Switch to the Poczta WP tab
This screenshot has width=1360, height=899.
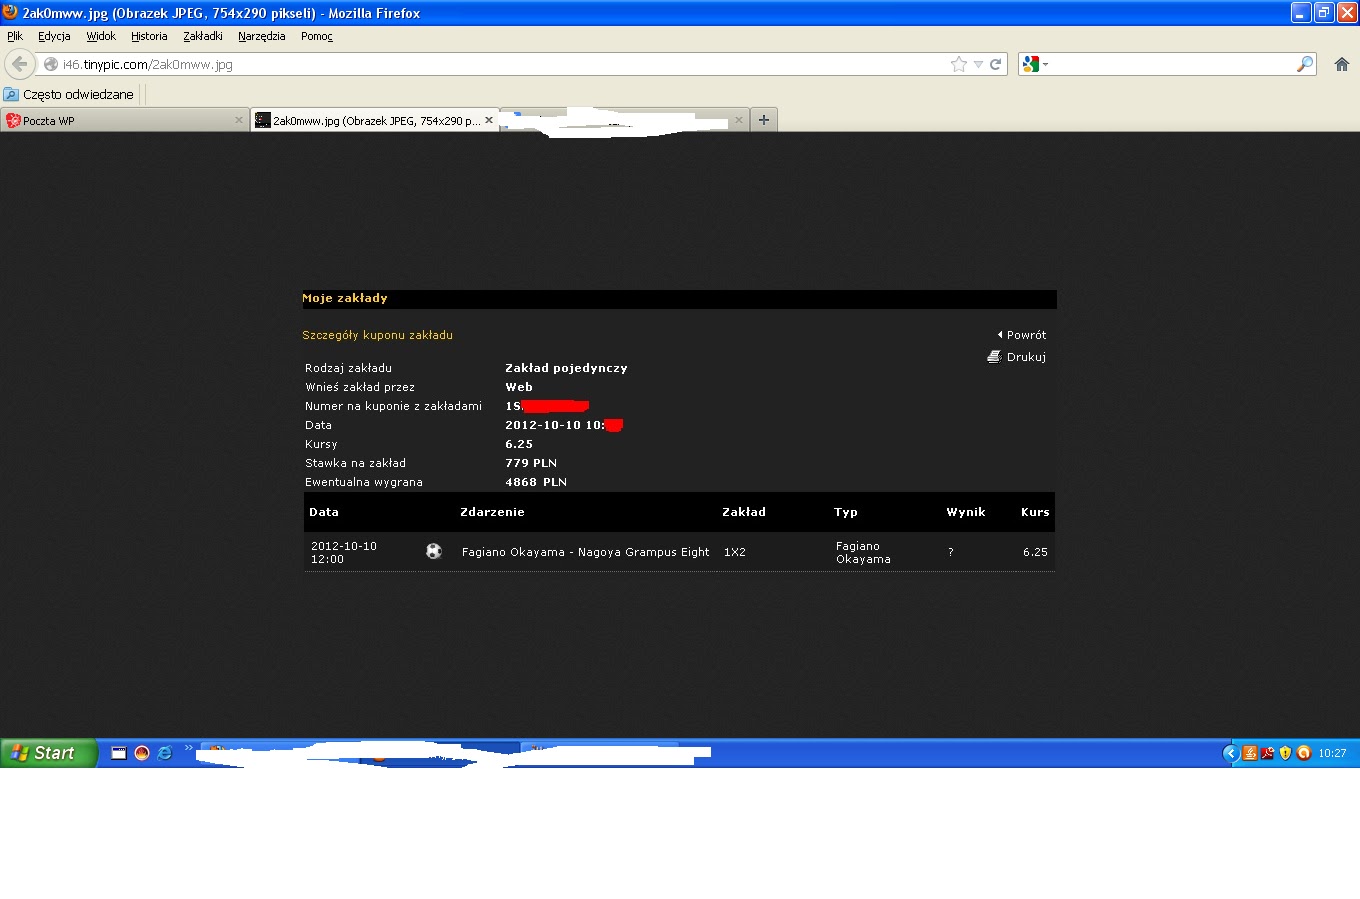coord(125,120)
